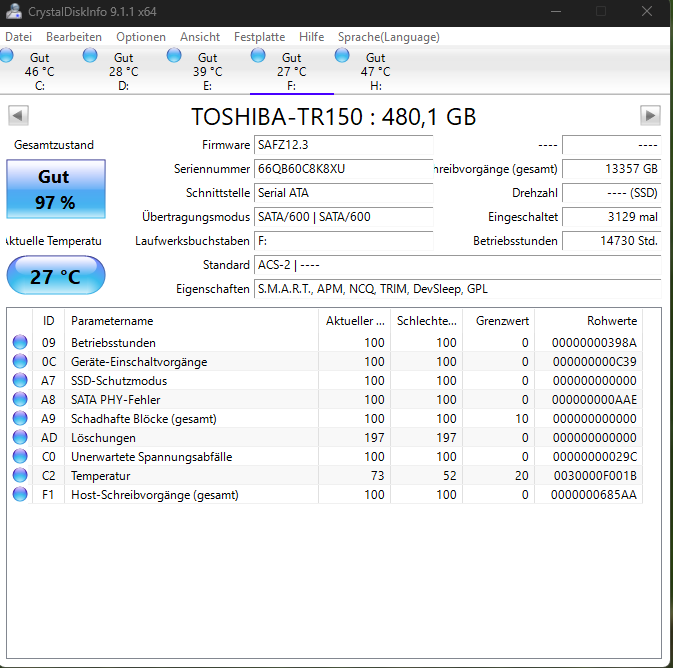The width and height of the screenshot is (673, 668).
Task: Click the next disk arrow button
Action: point(650,115)
